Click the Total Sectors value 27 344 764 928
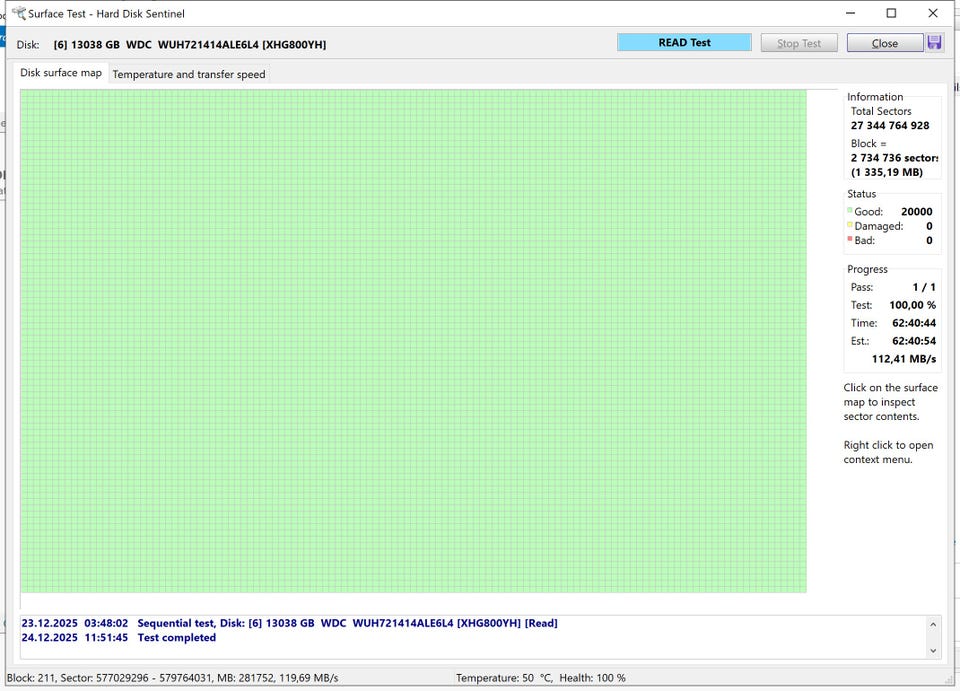The image size is (960, 691). click(x=890, y=125)
